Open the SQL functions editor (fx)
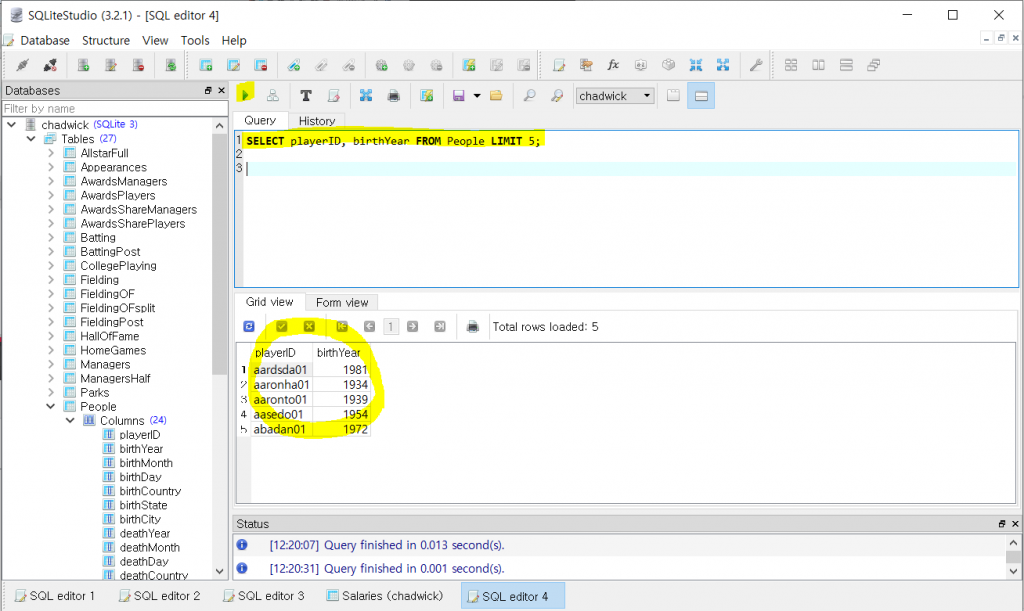This screenshot has height=611, width=1024. tap(613, 65)
